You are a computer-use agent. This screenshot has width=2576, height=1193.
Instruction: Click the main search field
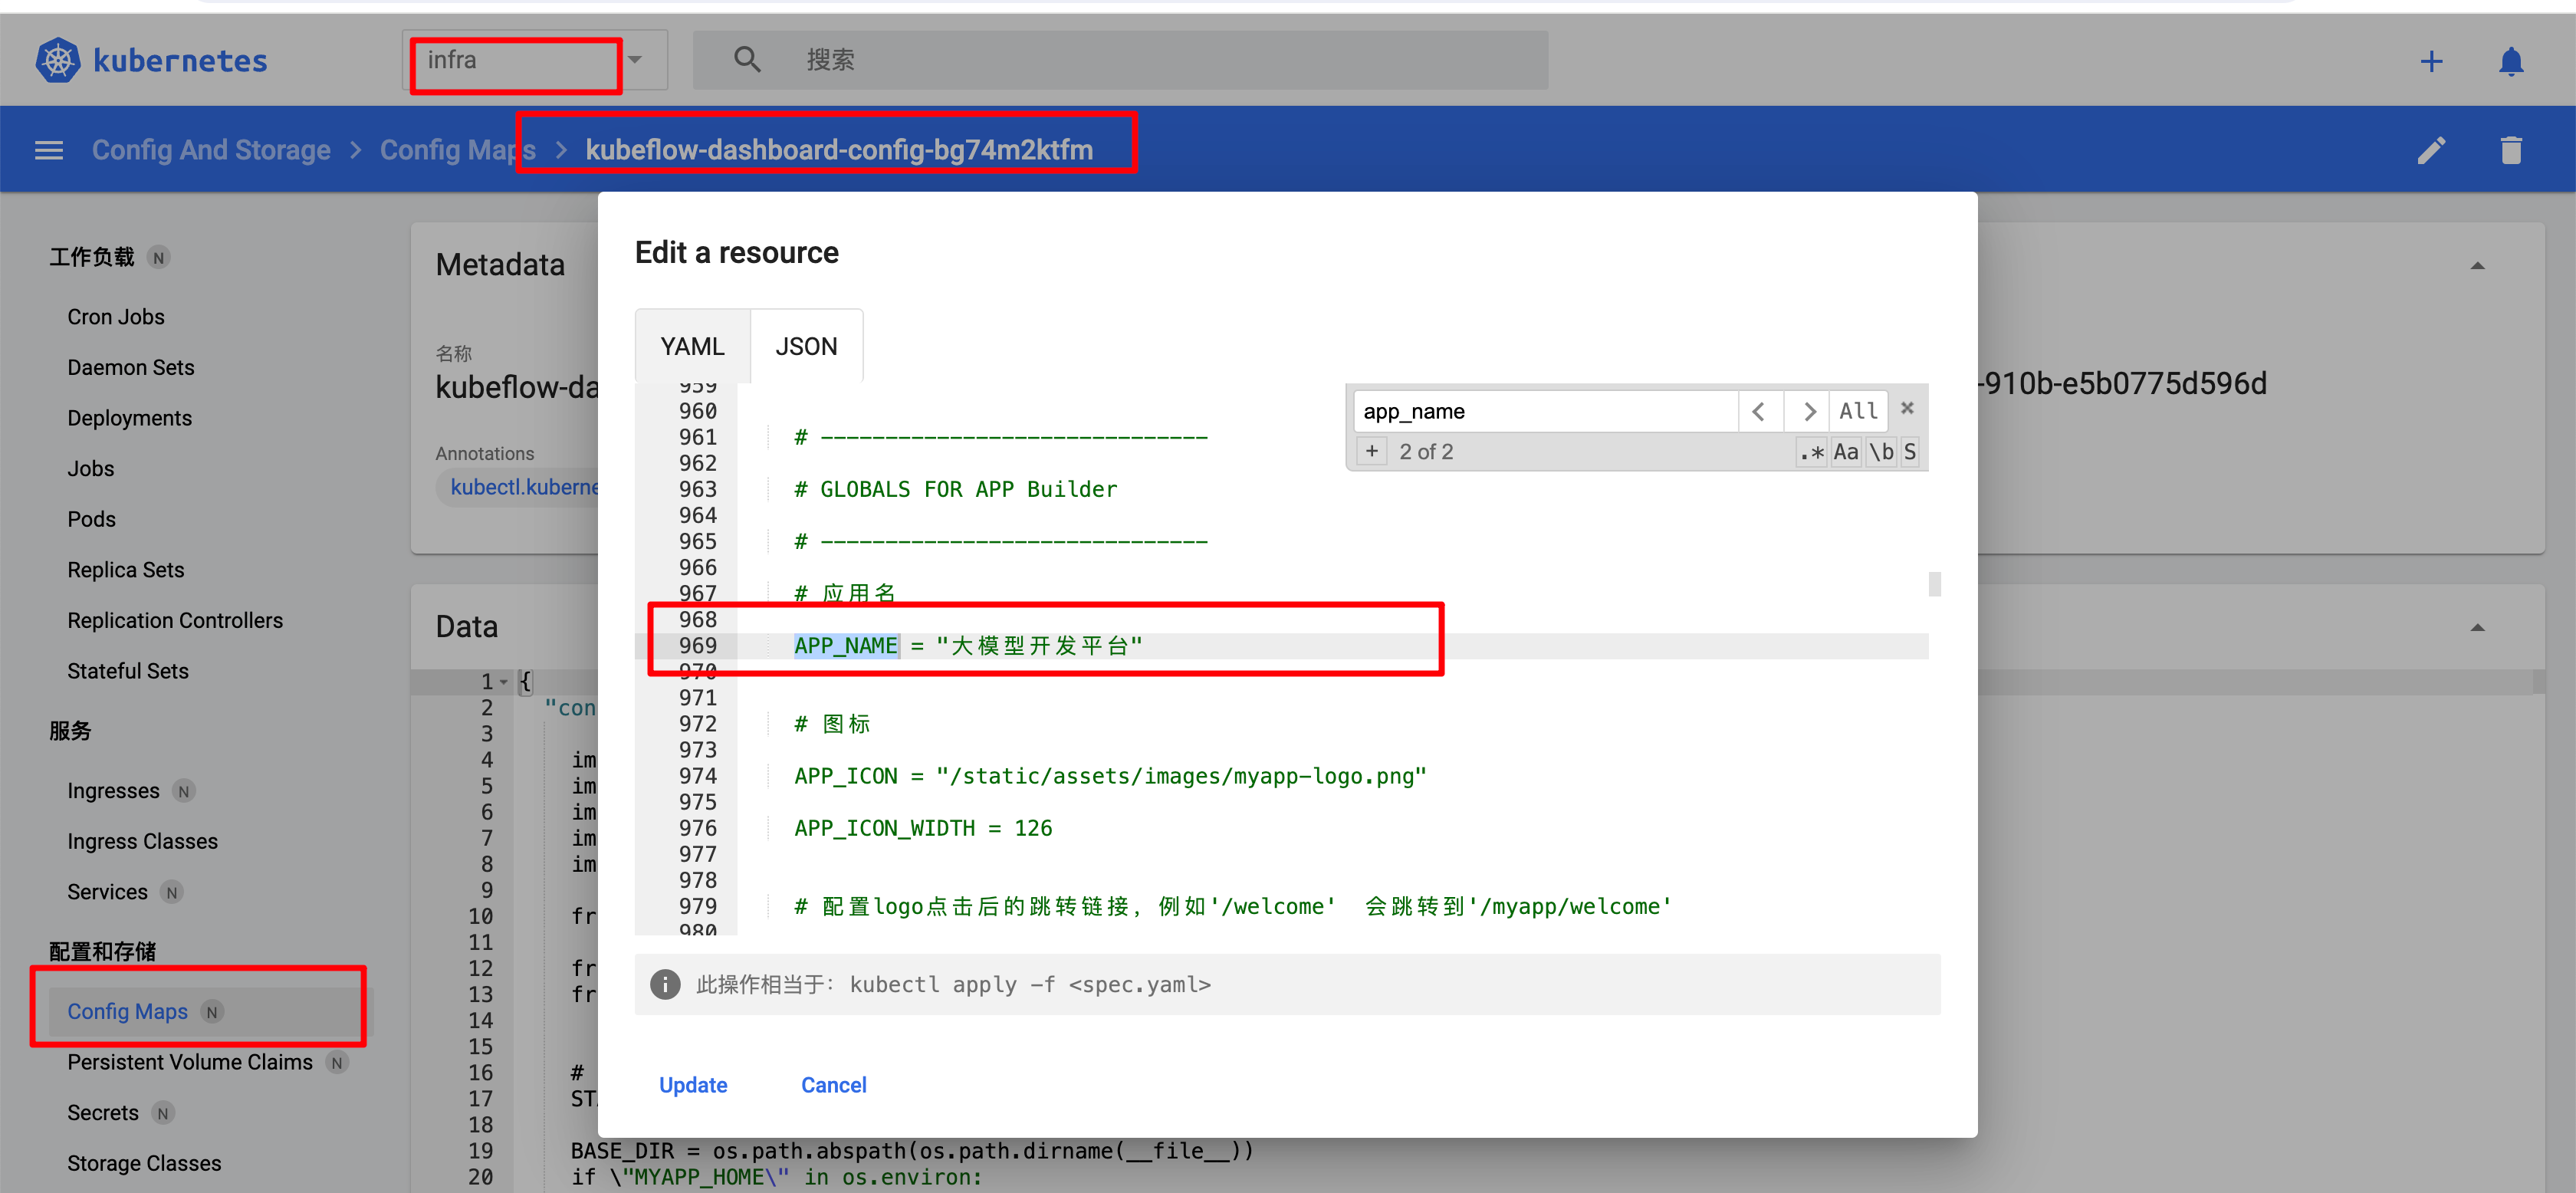(1120, 60)
